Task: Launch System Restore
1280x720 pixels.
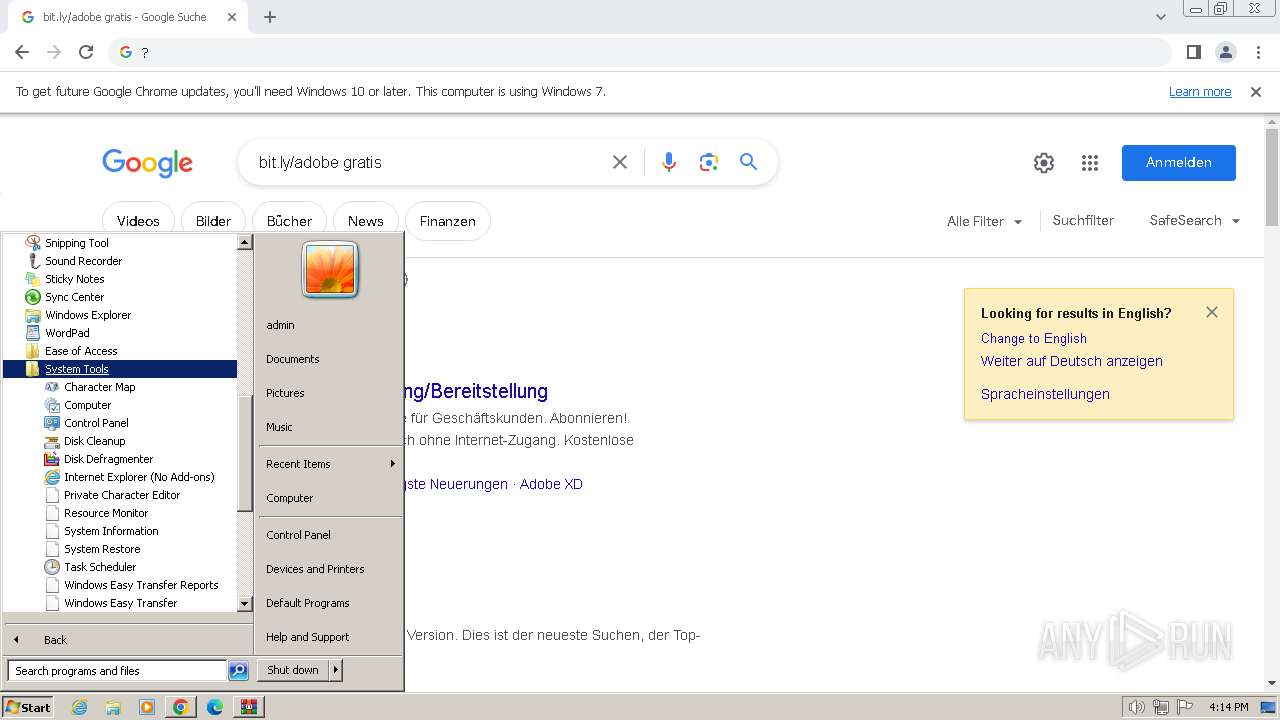Action: coord(102,549)
